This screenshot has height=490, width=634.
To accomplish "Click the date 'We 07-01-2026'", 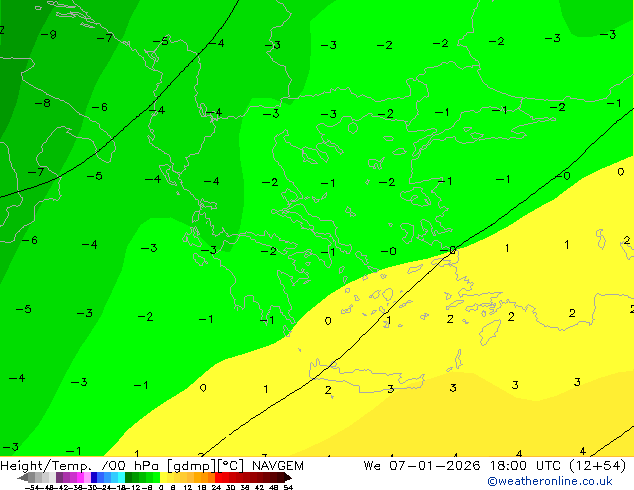I will tap(422, 466).
